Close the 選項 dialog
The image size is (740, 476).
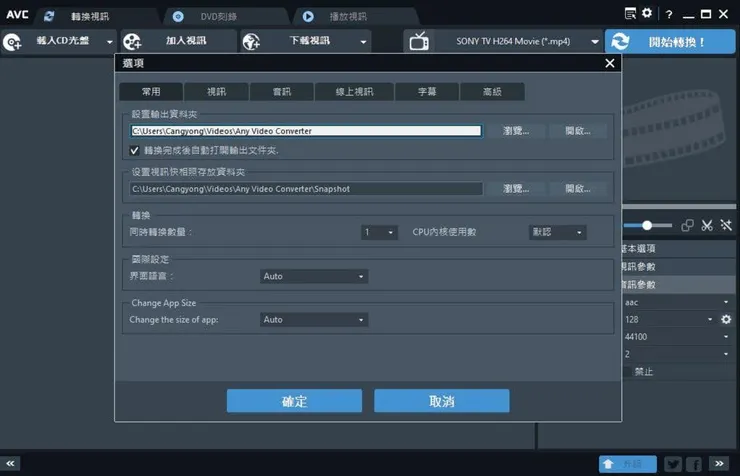point(610,63)
